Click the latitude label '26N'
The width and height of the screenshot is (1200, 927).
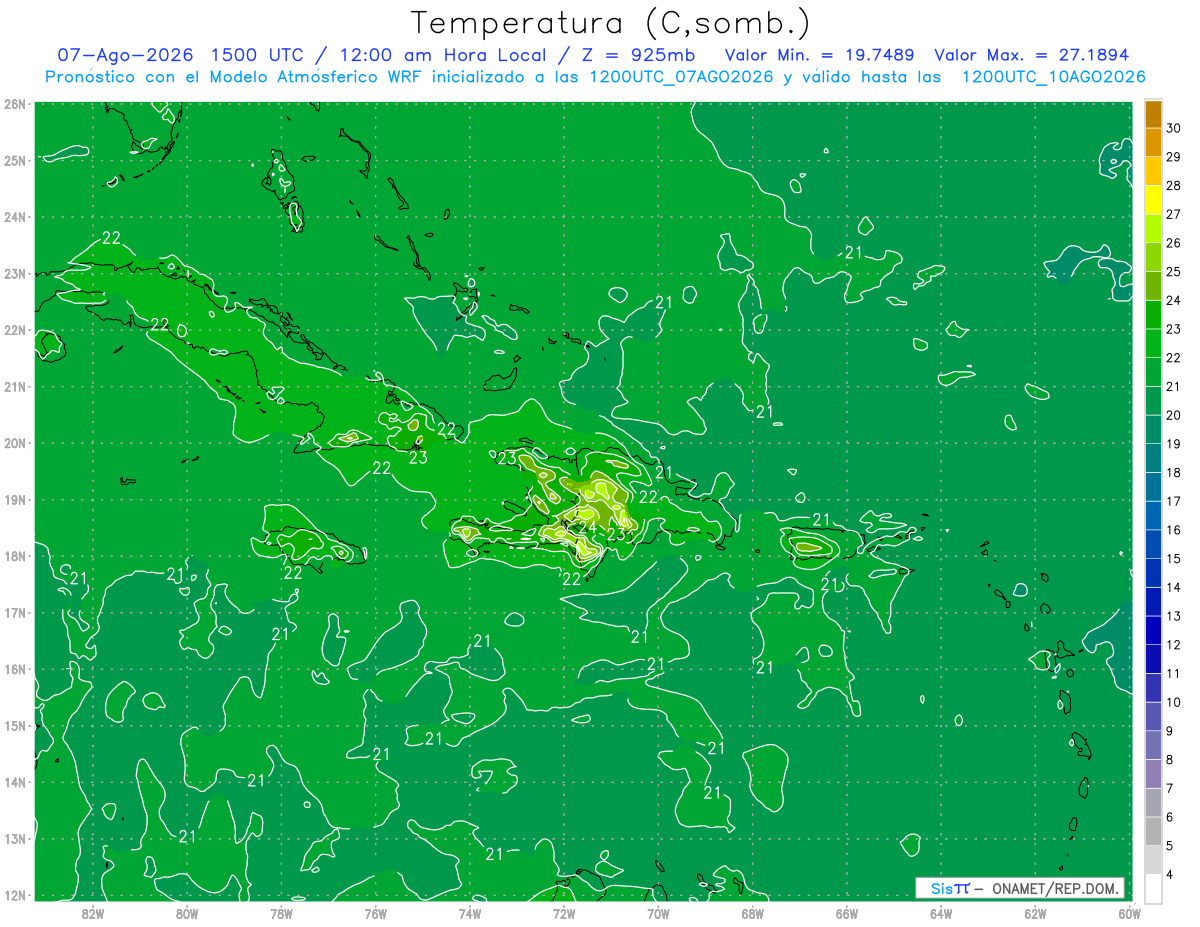tap(14, 104)
